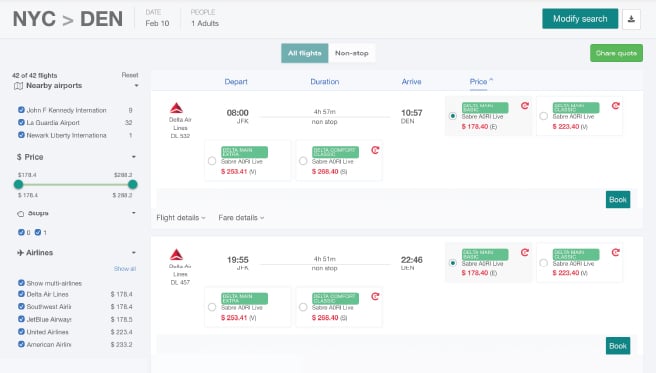The height and width of the screenshot is (373, 656).
Task: Refresh the $268.40 Comfort Classic fare of DL 532
Action: coord(375,150)
